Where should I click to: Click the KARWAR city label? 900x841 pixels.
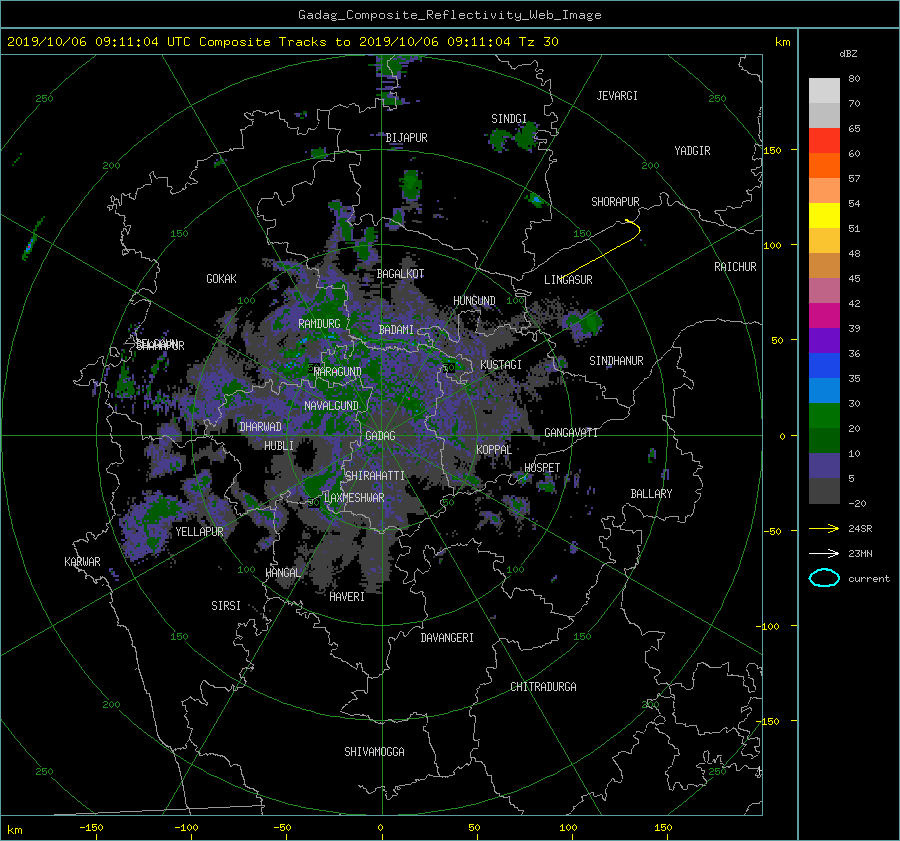tap(82, 562)
